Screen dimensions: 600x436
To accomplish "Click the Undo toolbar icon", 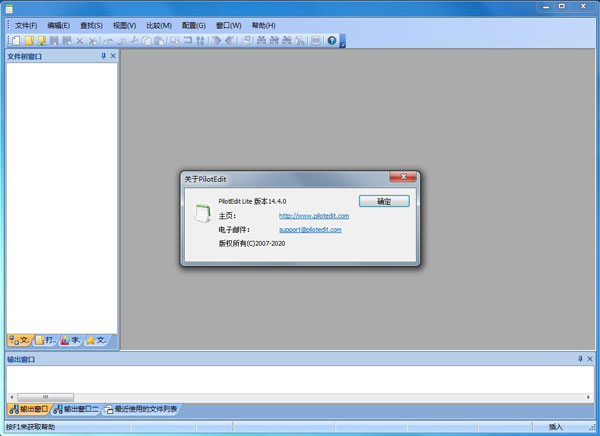I will click(x=108, y=40).
